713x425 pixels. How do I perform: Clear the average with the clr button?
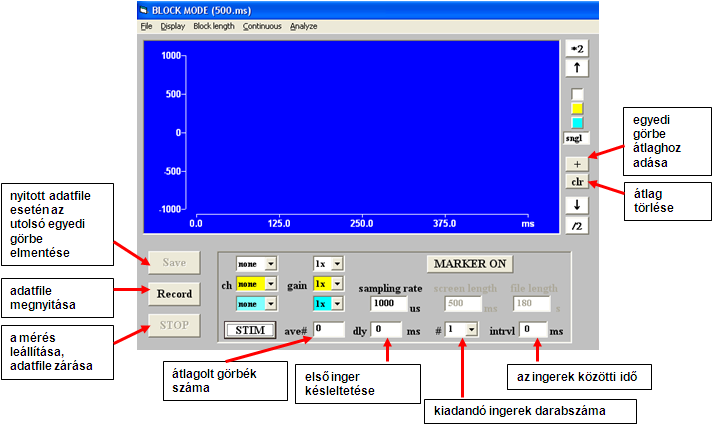577,182
